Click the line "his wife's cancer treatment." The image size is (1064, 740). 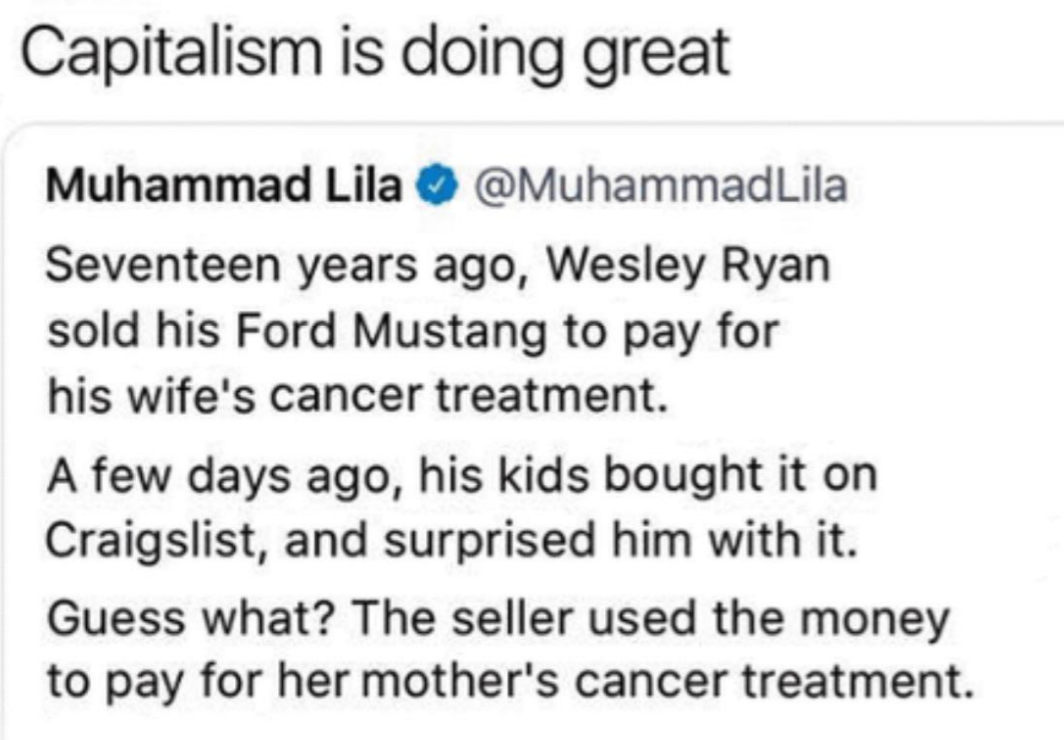[357, 398]
